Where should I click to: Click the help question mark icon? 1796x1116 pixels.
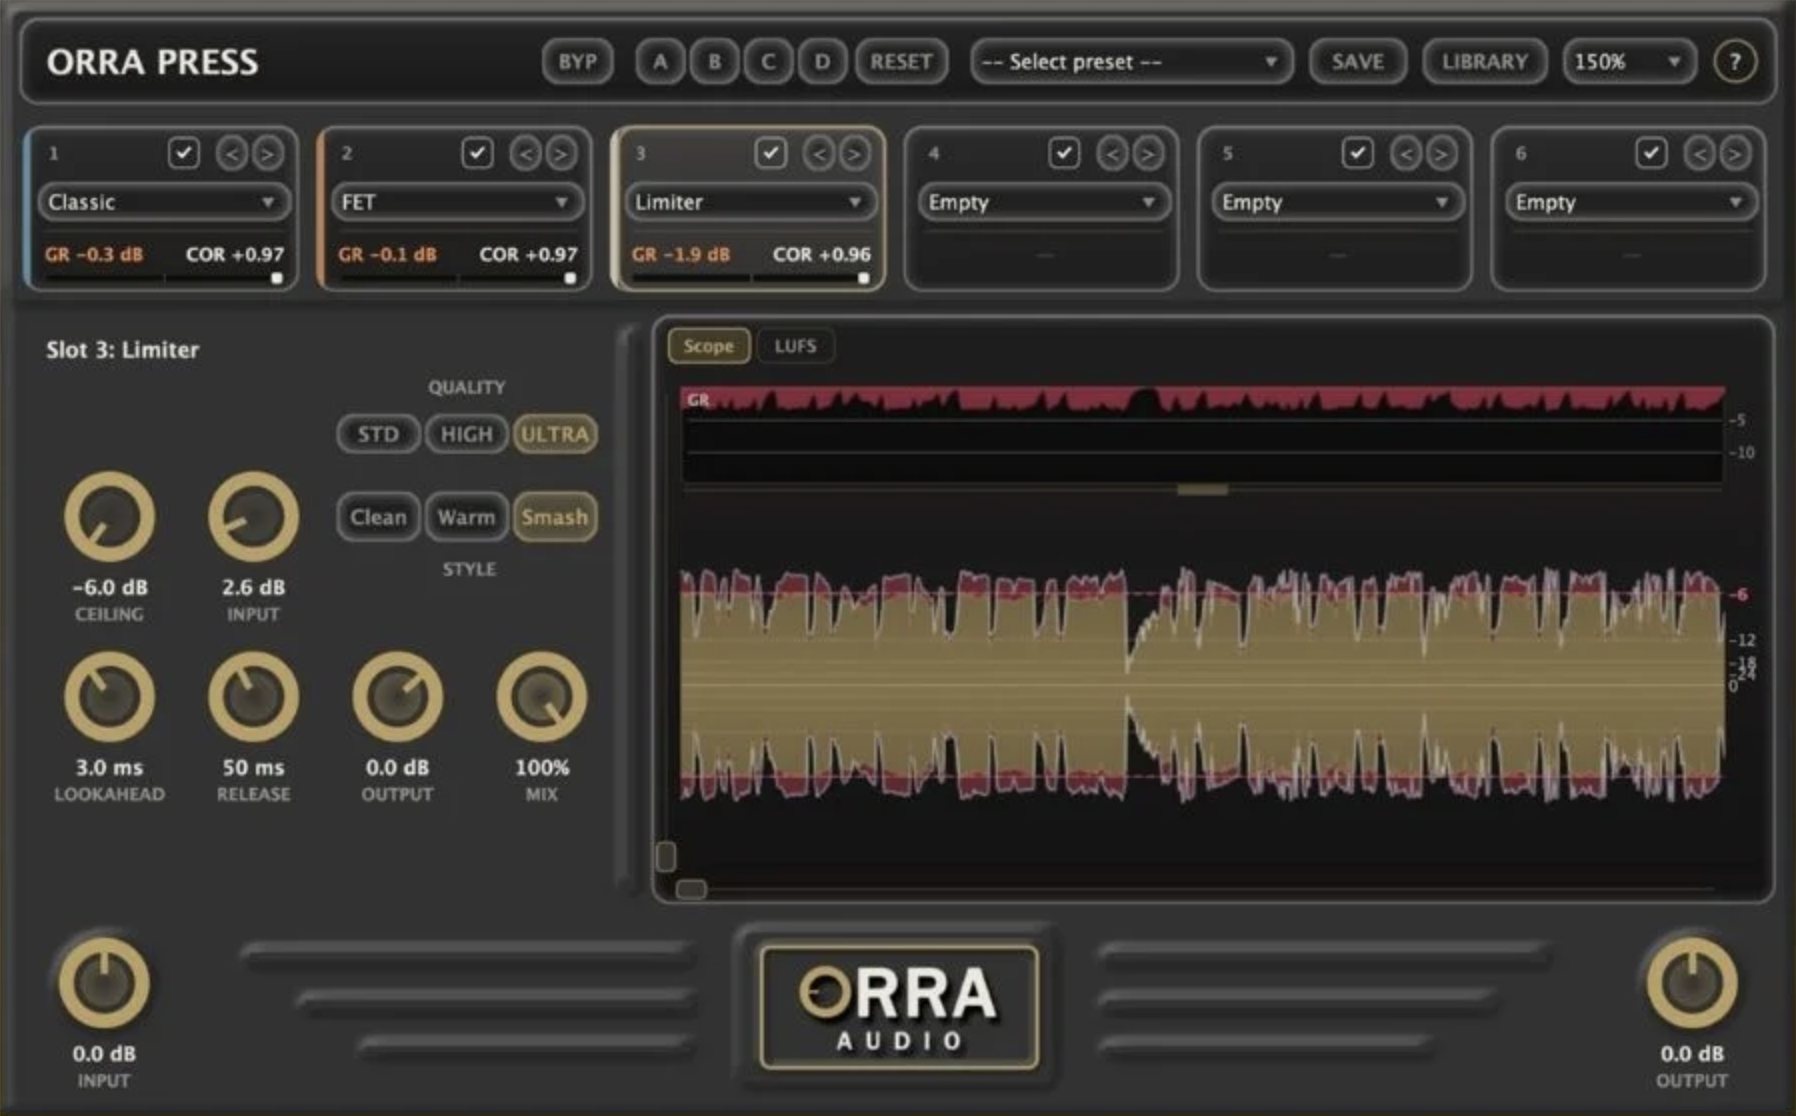point(1735,62)
